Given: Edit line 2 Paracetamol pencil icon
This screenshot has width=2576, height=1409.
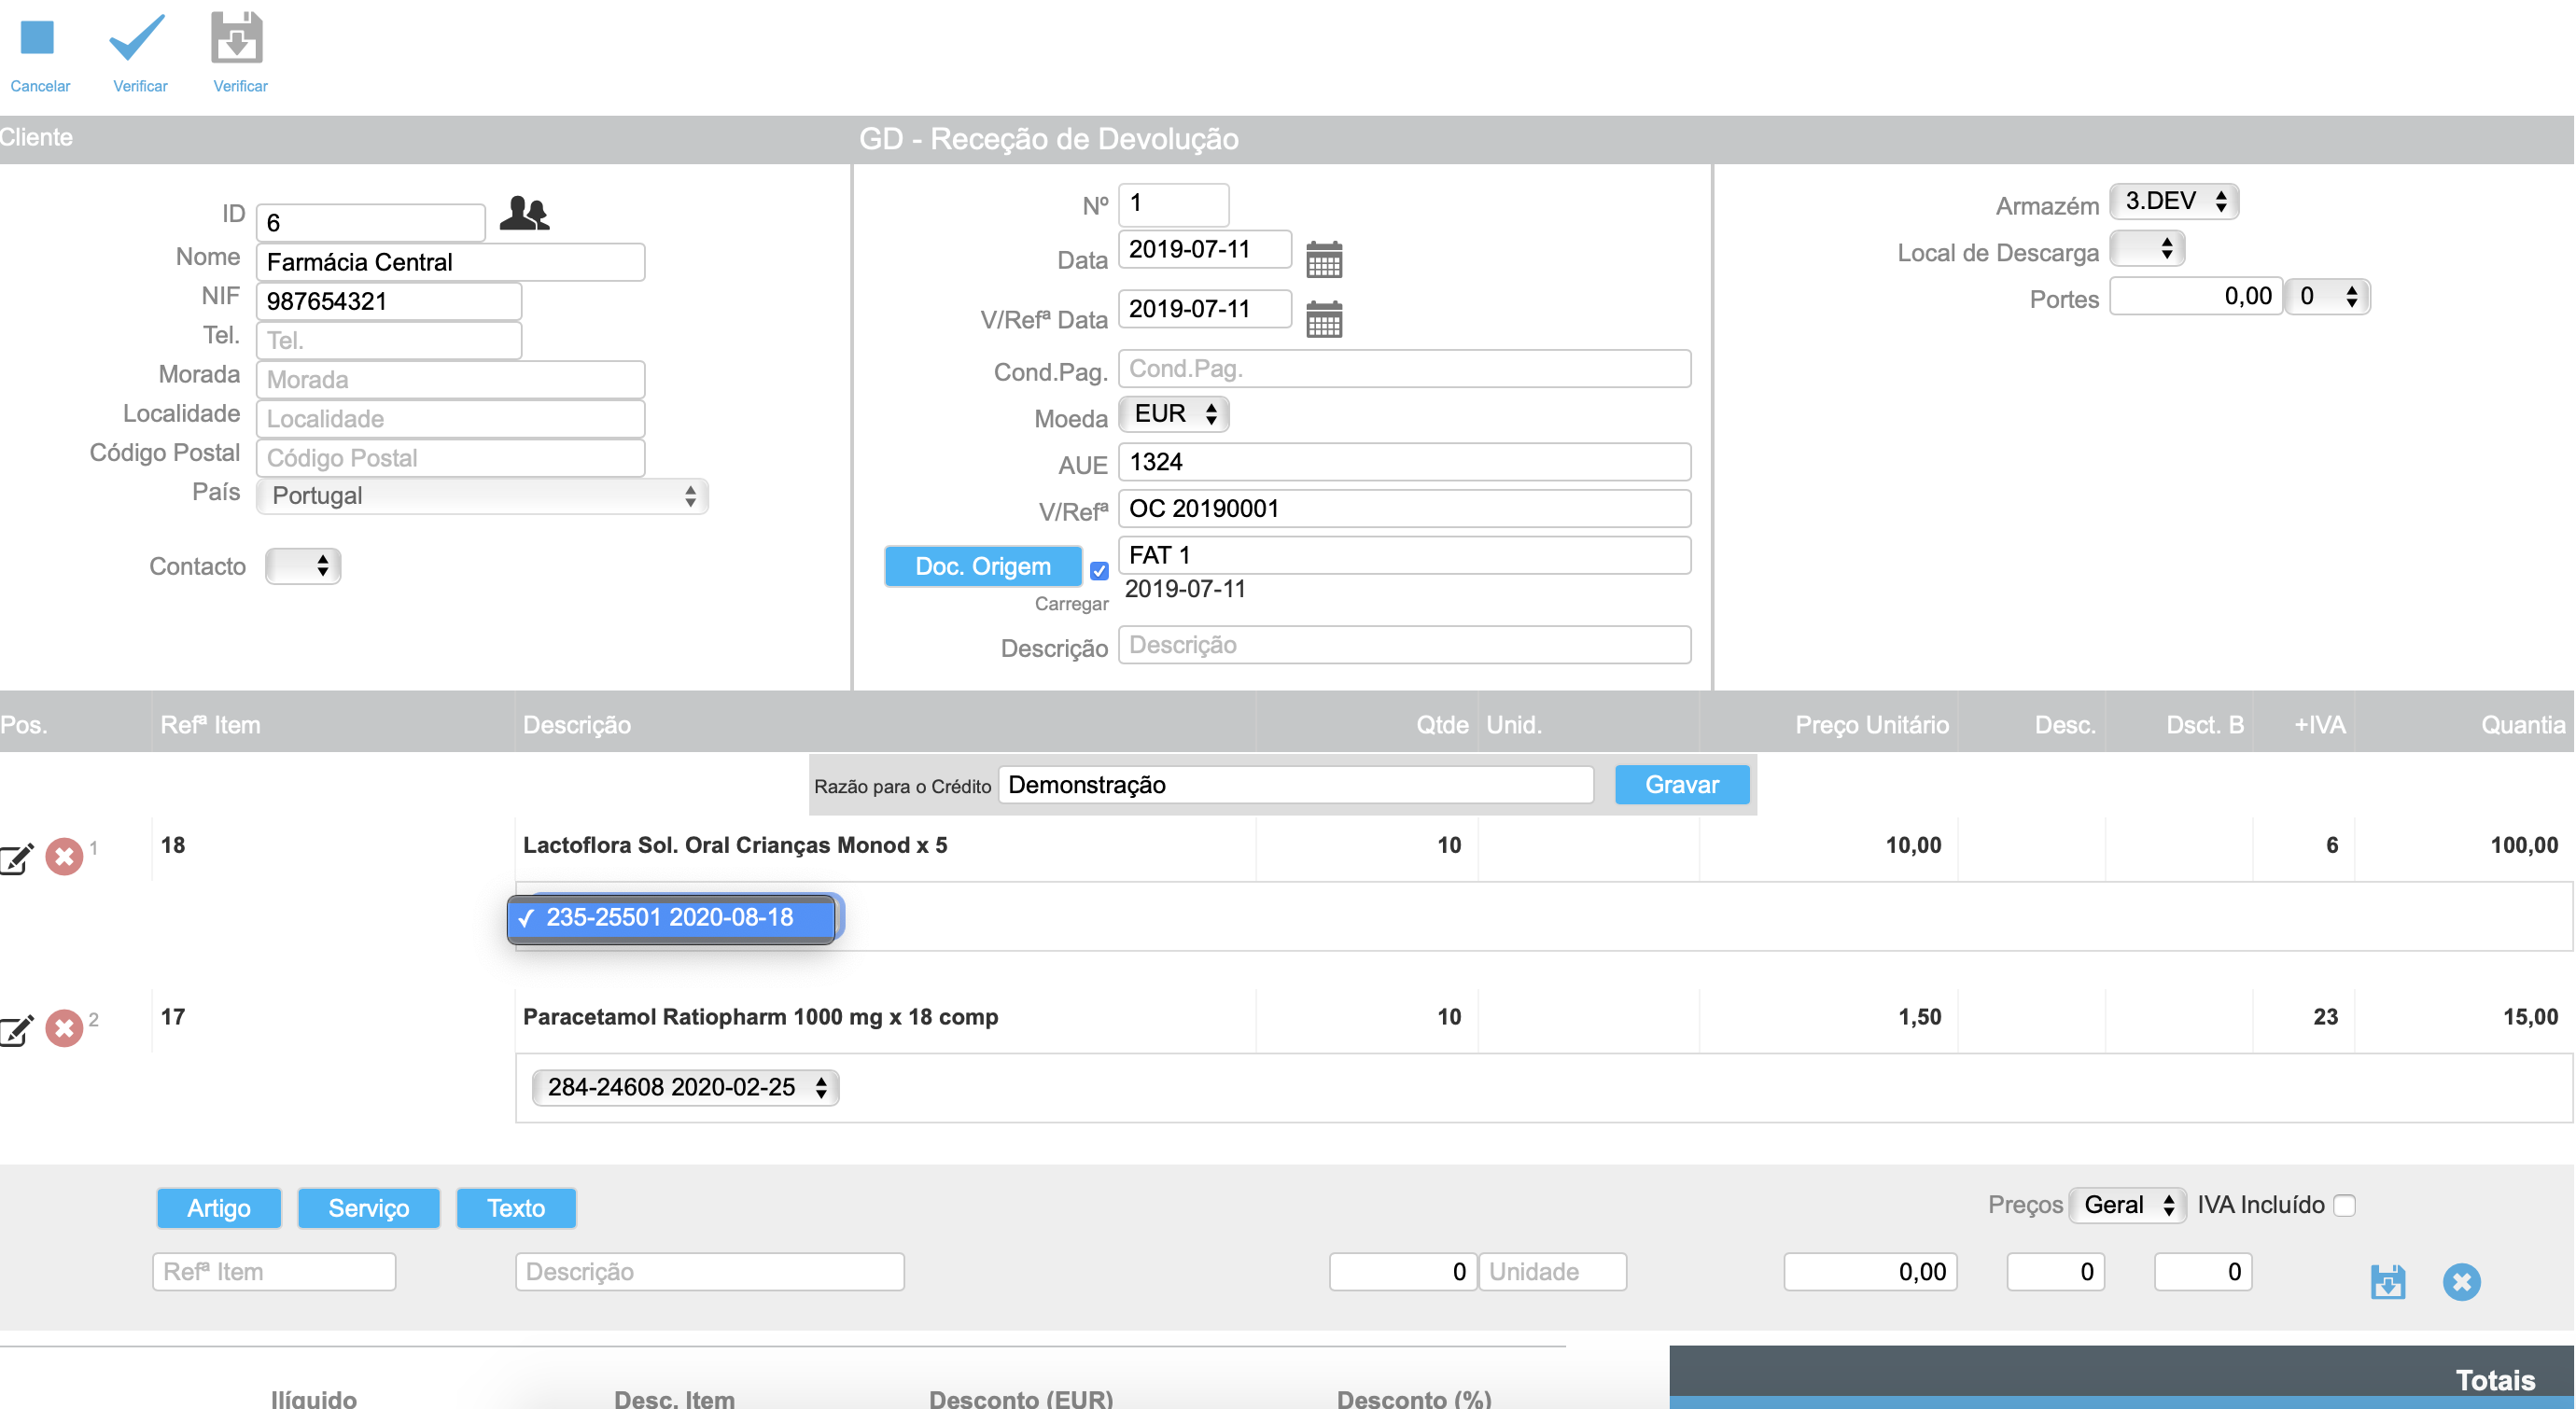Looking at the screenshot, I should click(x=17, y=1029).
